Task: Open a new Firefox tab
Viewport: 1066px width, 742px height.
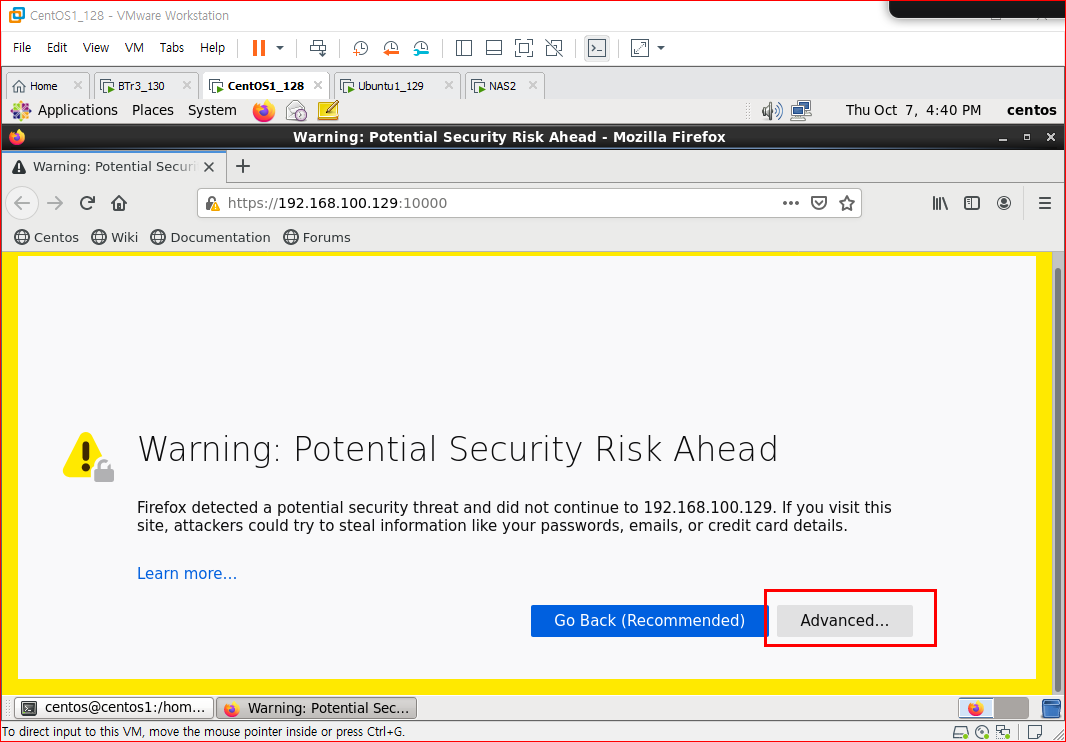Action: coord(243,167)
